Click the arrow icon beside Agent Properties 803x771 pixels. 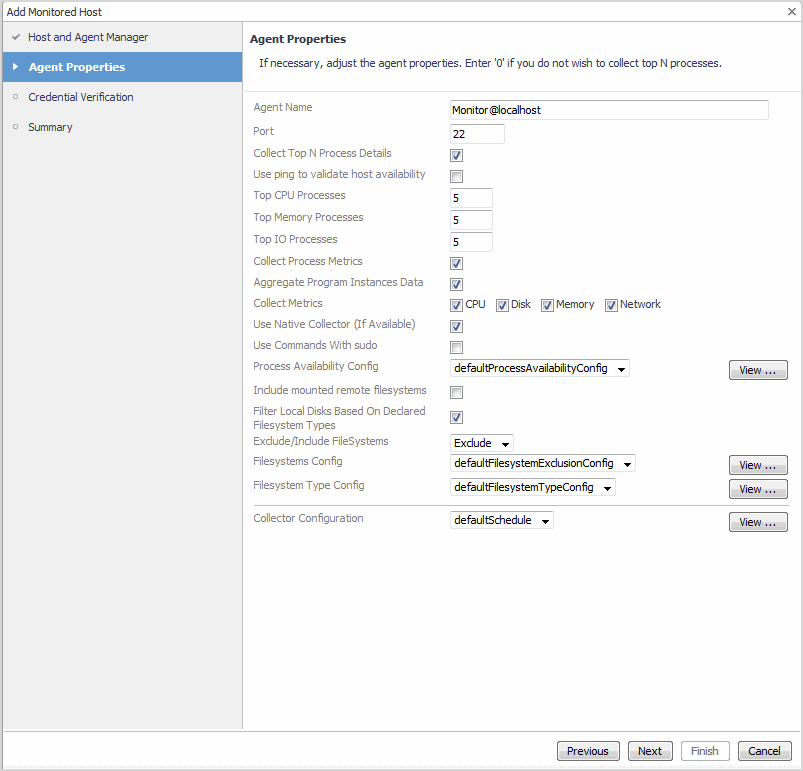point(16,67)
